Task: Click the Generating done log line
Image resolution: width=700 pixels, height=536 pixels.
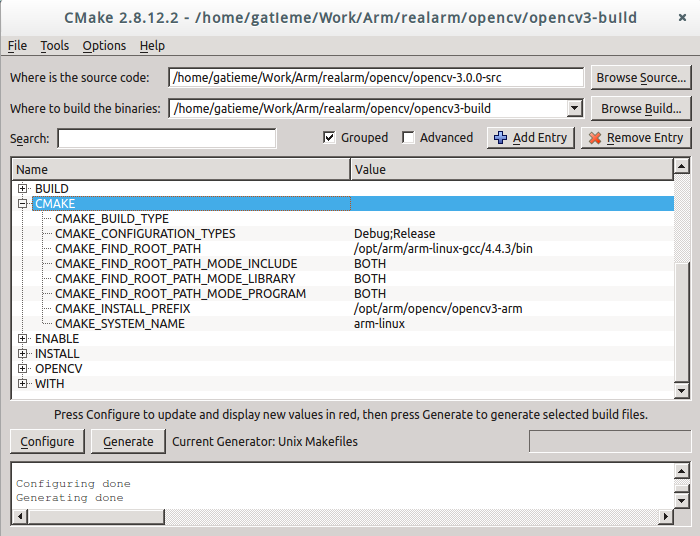Action: click(x=70, y=498)
